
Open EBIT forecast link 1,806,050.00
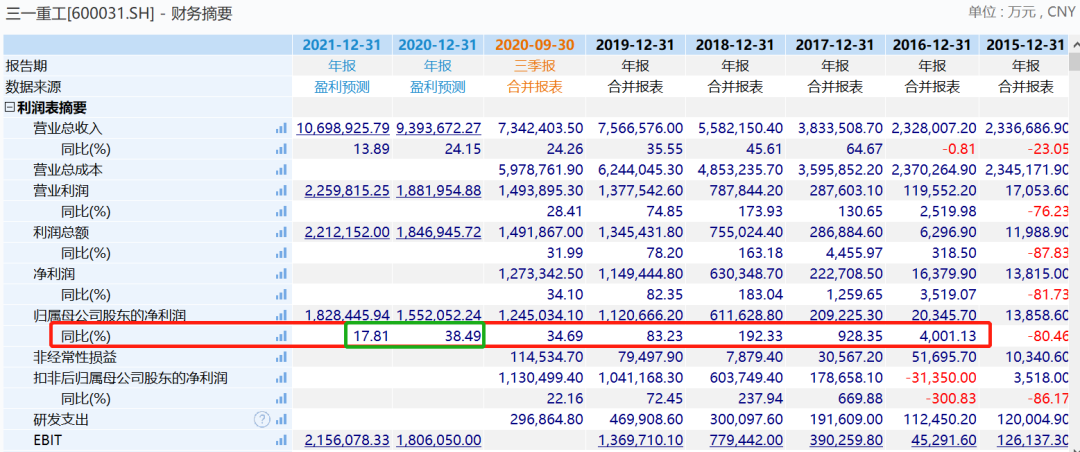(x=438, y=440)
